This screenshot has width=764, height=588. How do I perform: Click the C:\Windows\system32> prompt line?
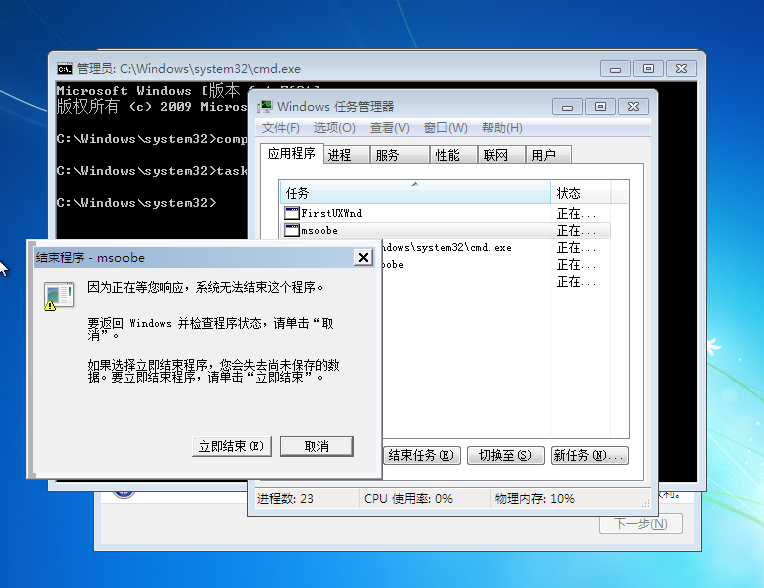pos(136,203)
